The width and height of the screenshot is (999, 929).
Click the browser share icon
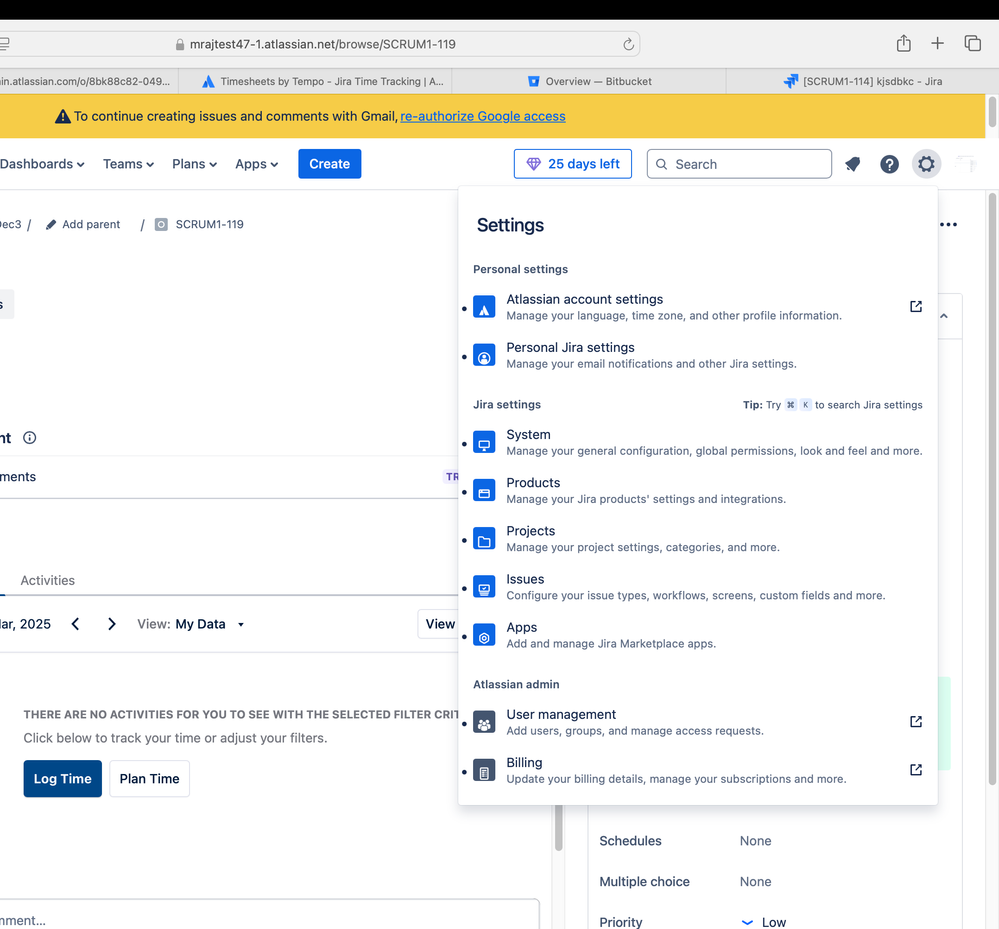(903, 43)
